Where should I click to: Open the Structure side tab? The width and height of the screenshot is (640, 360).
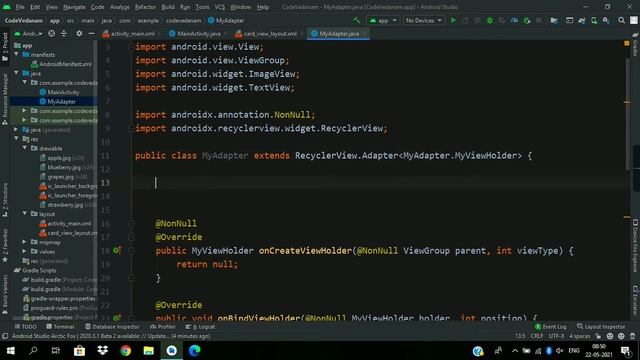(5, 200)
